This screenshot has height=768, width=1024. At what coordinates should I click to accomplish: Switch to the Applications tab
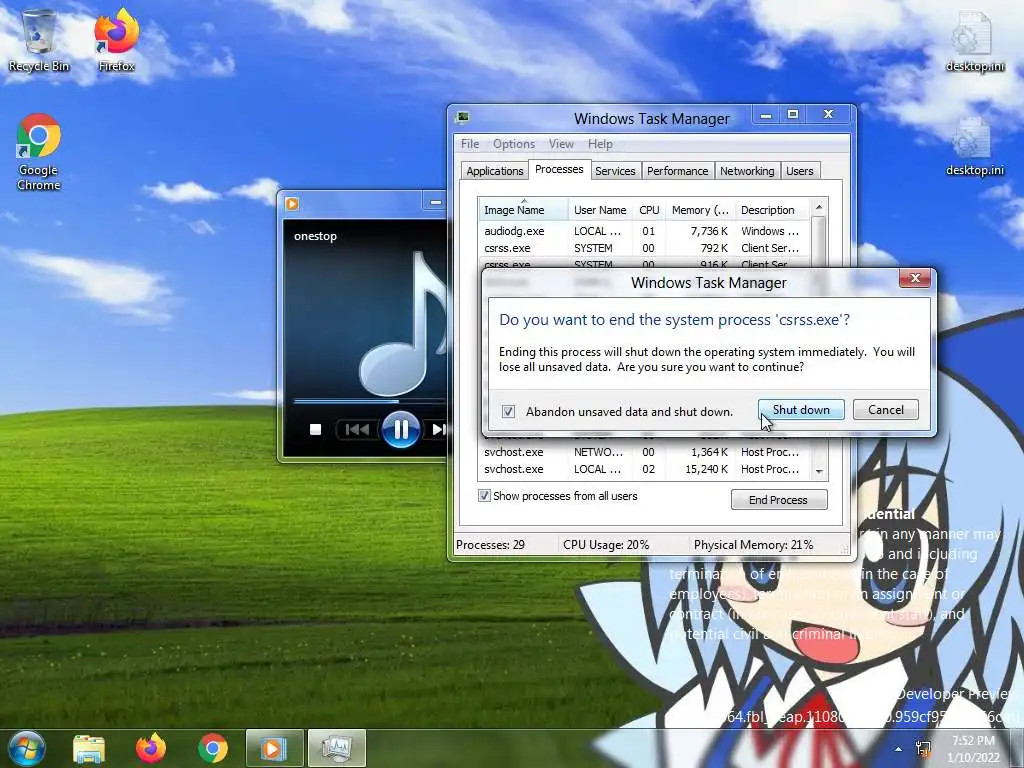[x=494, y=171]
